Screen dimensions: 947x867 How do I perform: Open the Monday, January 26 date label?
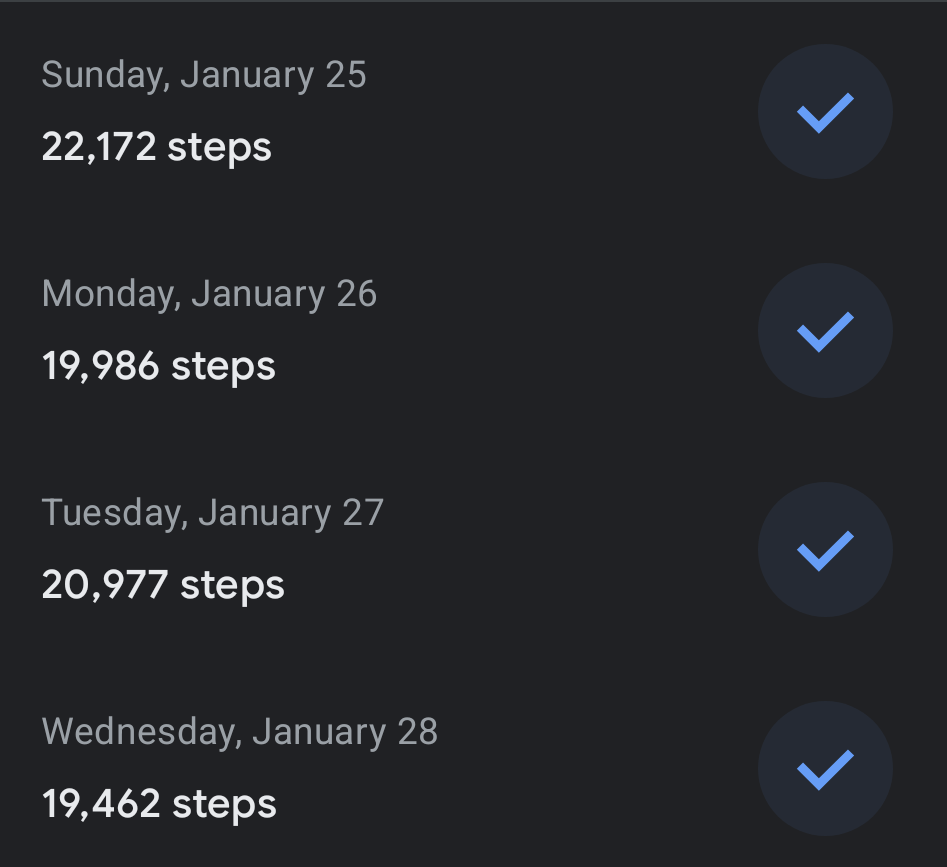tap(209, 294)
